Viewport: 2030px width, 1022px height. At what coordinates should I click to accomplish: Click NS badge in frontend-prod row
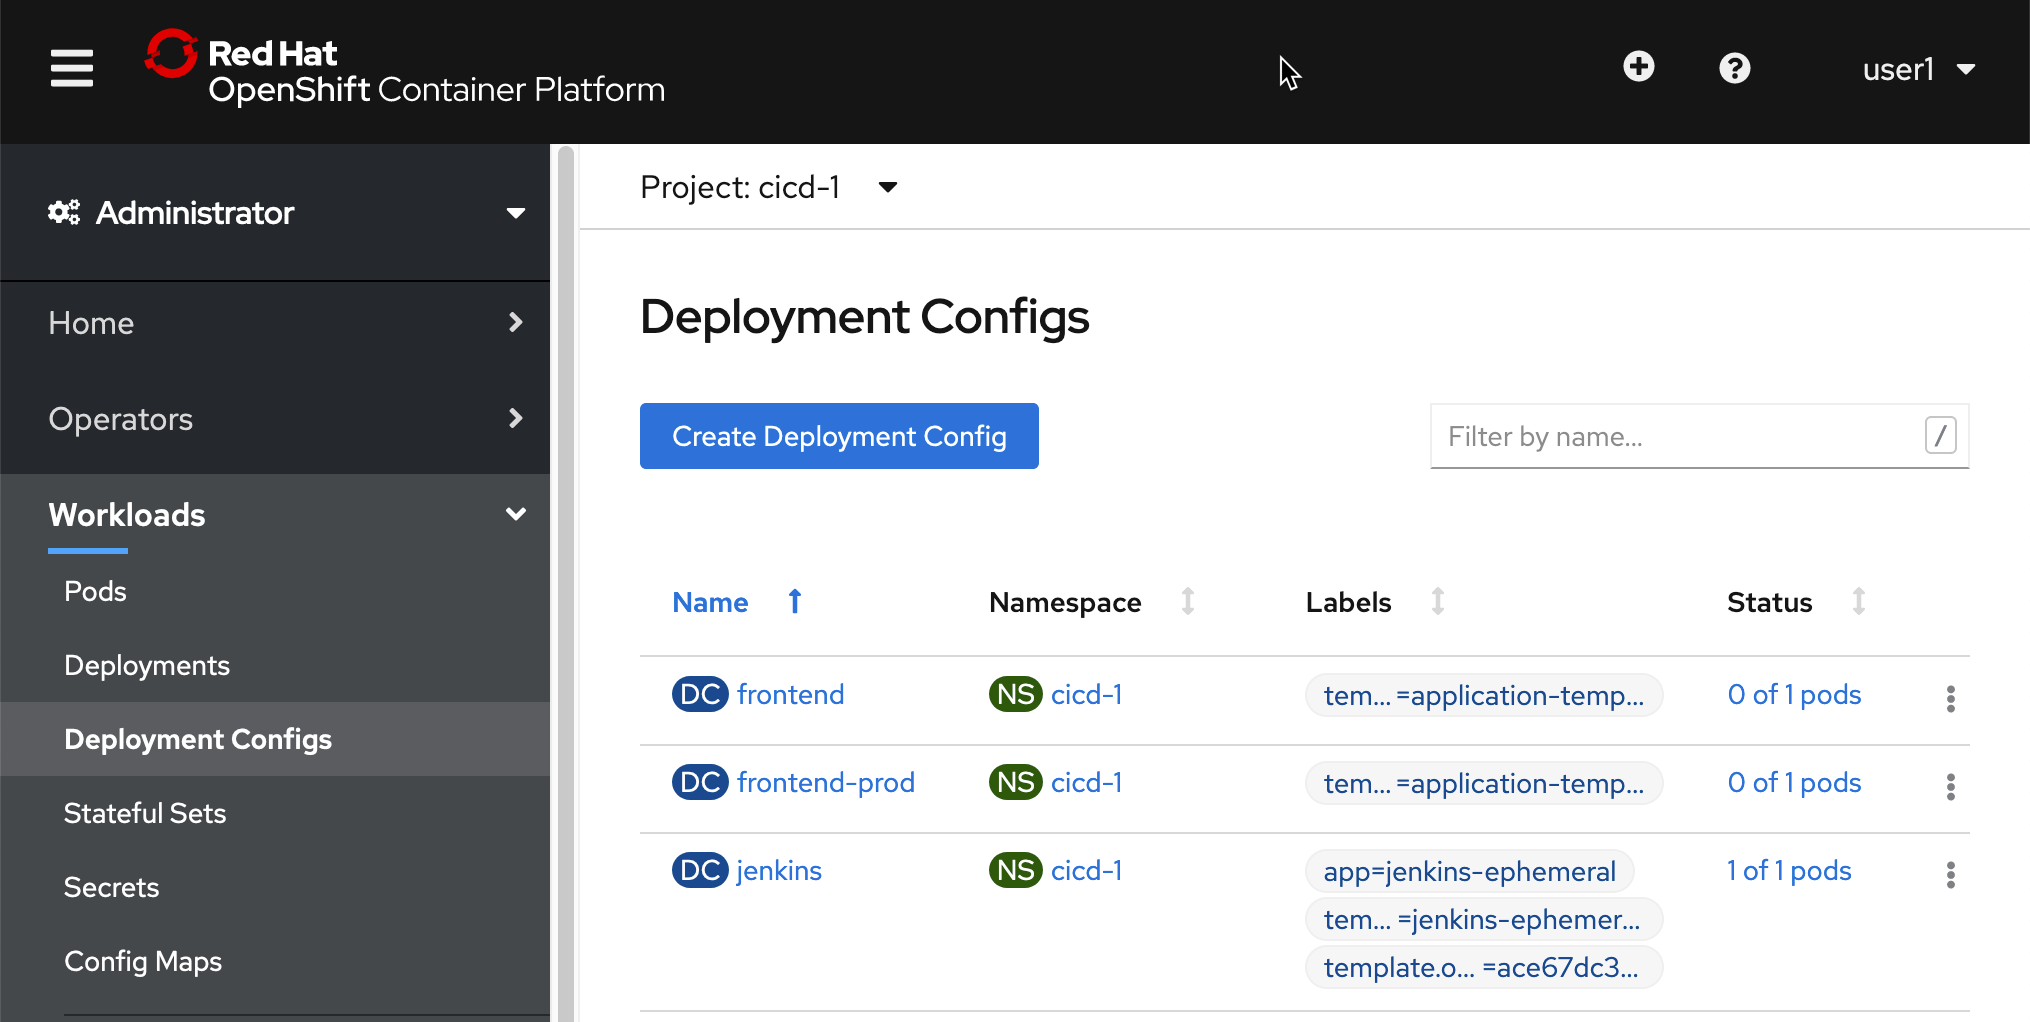coord(1016,782)
